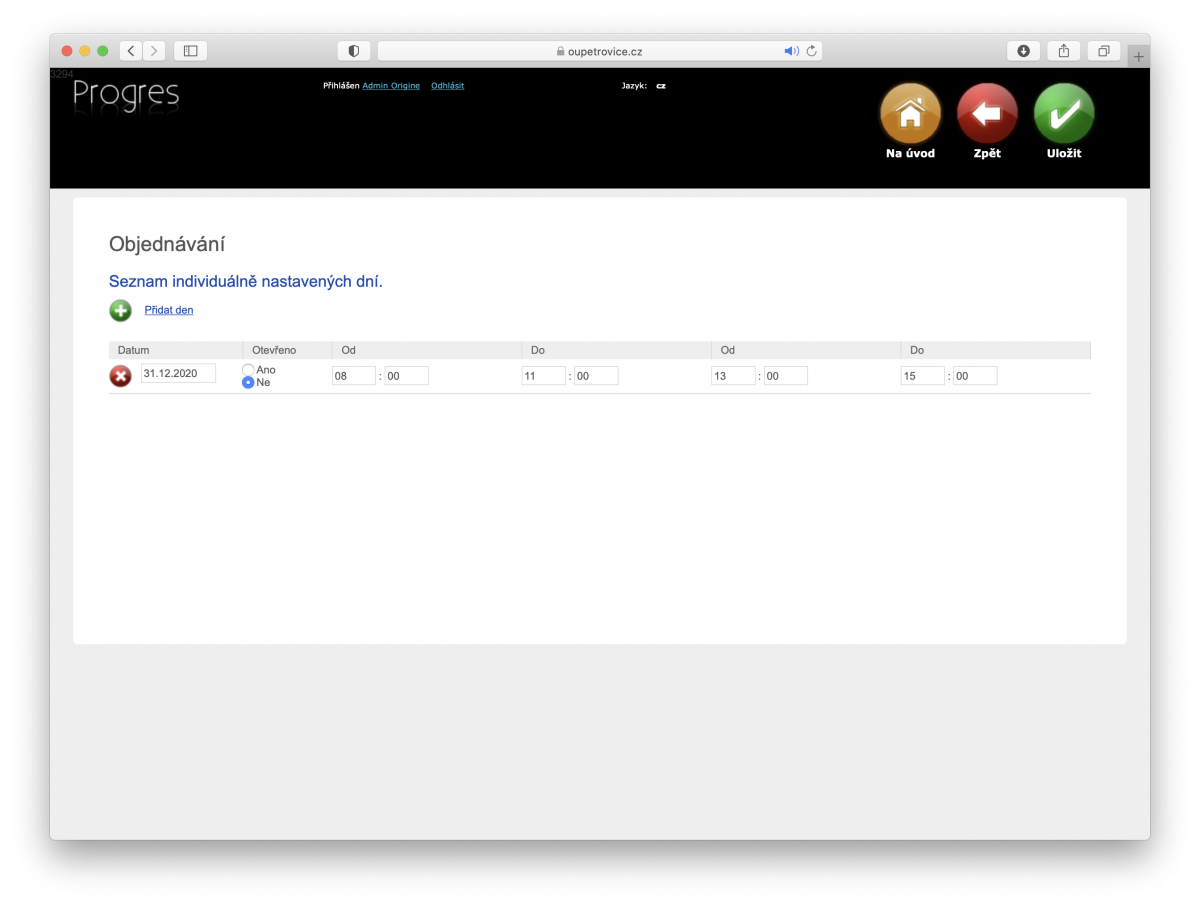
Task: Open the Přidat den link
Action: (168, 310)
